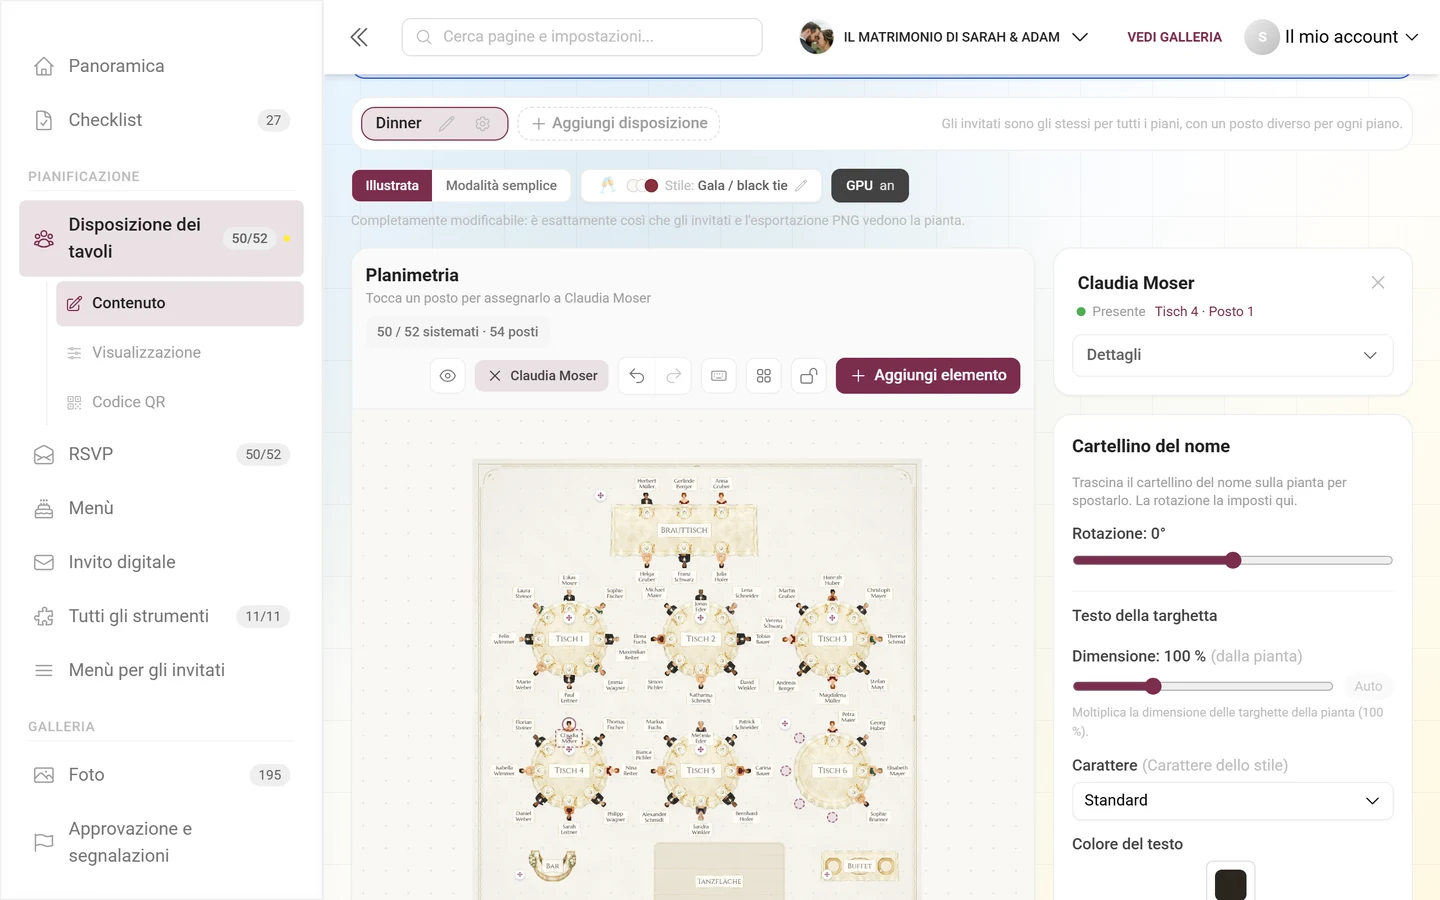
Task: Select the Illustrata mode
Action: click(392, 186)
